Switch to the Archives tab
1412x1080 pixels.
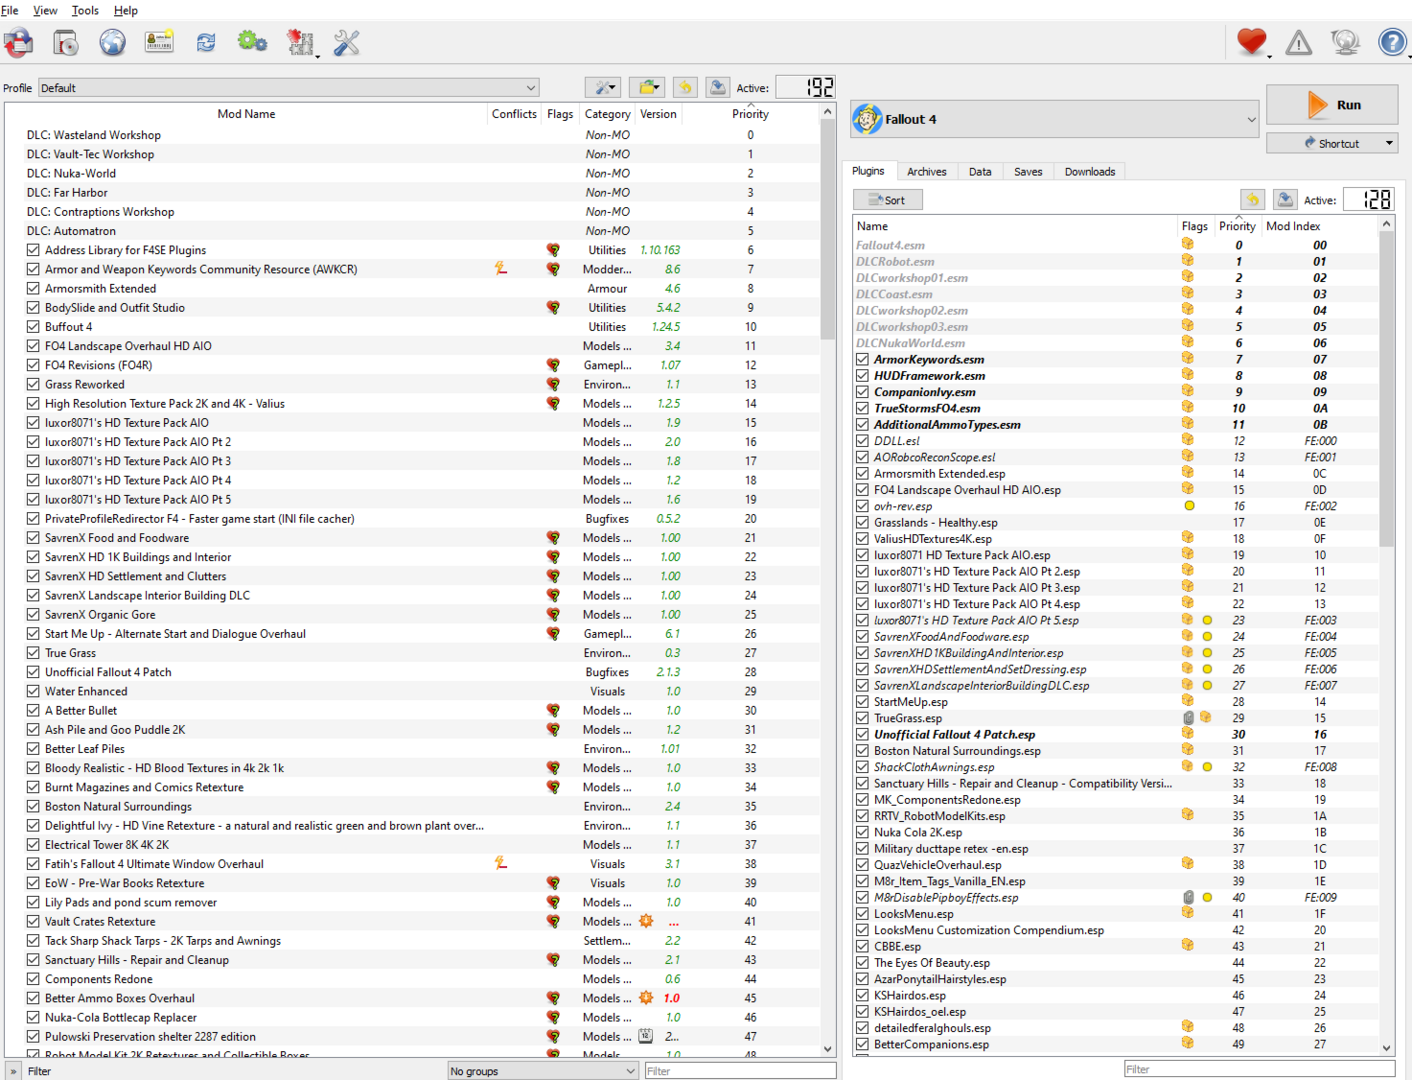[x=926, y=172]
